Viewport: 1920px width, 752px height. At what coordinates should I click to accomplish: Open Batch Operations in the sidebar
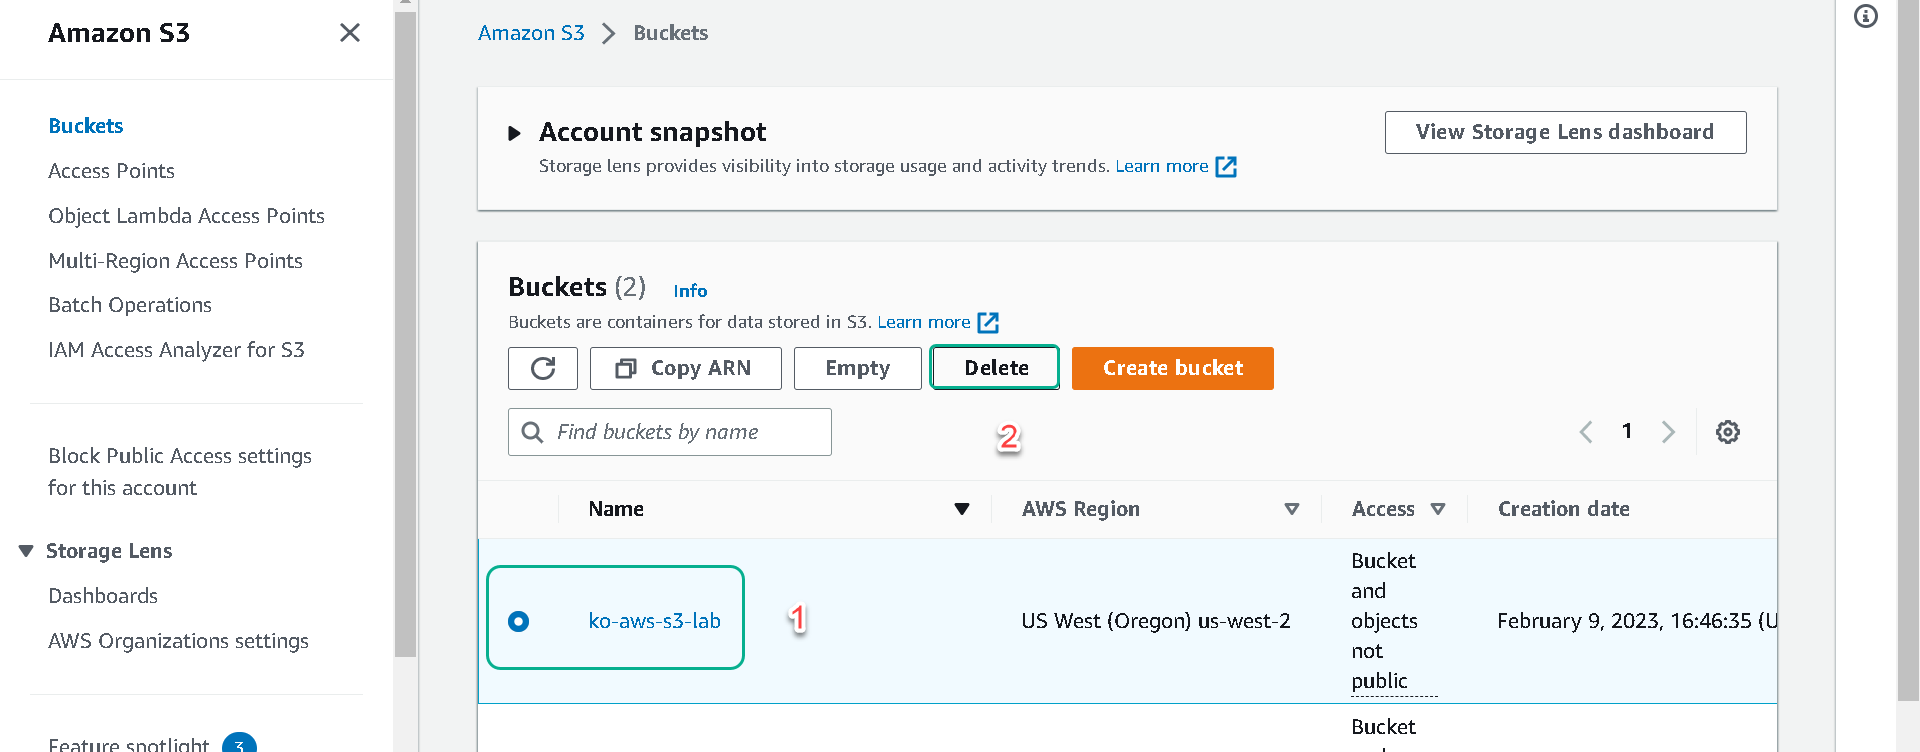[130, 305]
